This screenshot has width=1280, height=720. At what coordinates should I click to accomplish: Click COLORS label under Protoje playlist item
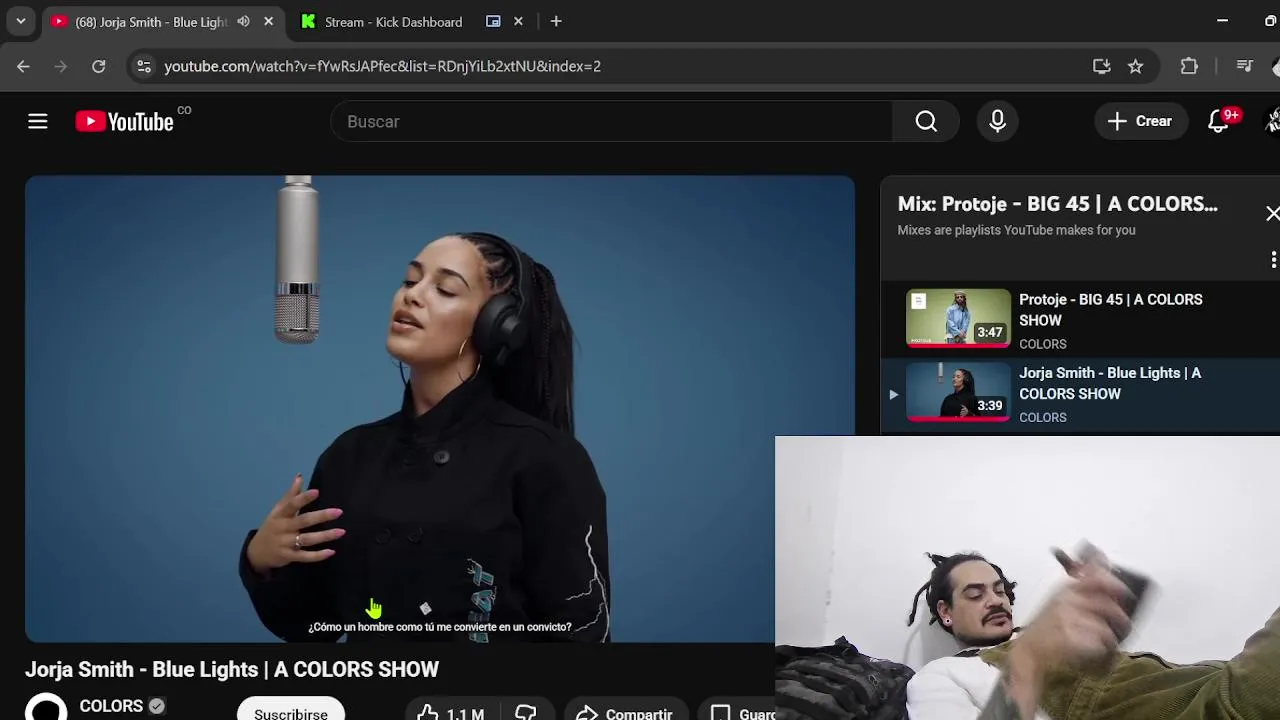[x=1043, y=344]
